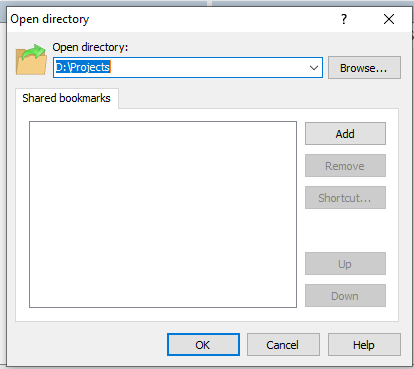Select the Shared bookmarks tab
The image size is (414, 369).
67,98
